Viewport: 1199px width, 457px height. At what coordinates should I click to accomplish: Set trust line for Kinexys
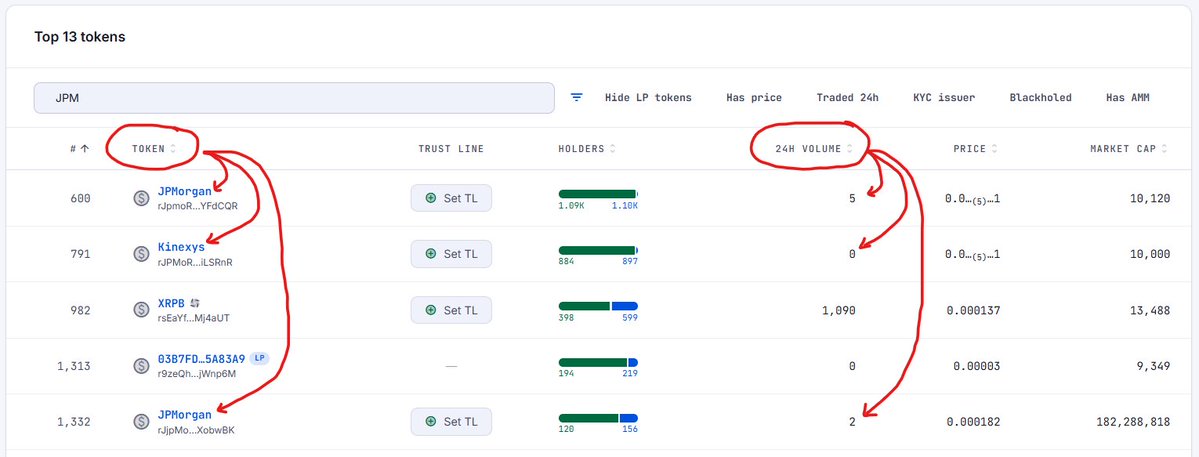[x=451, y=254]
